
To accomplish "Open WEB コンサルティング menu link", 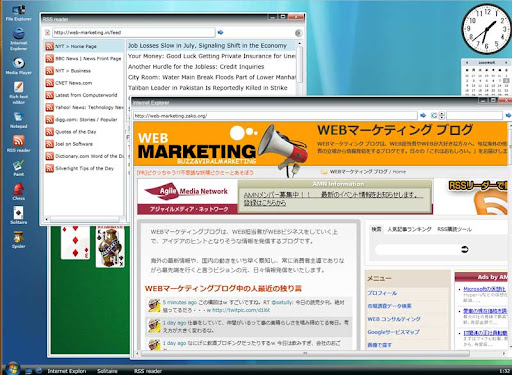I will [394, 319].
